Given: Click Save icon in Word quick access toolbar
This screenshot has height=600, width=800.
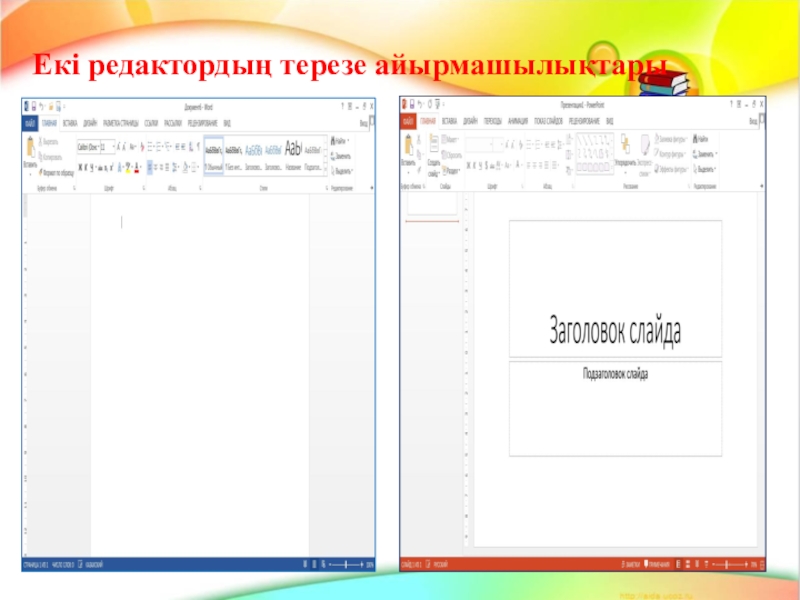Looking at the screenshot, I should click(34, 107).
